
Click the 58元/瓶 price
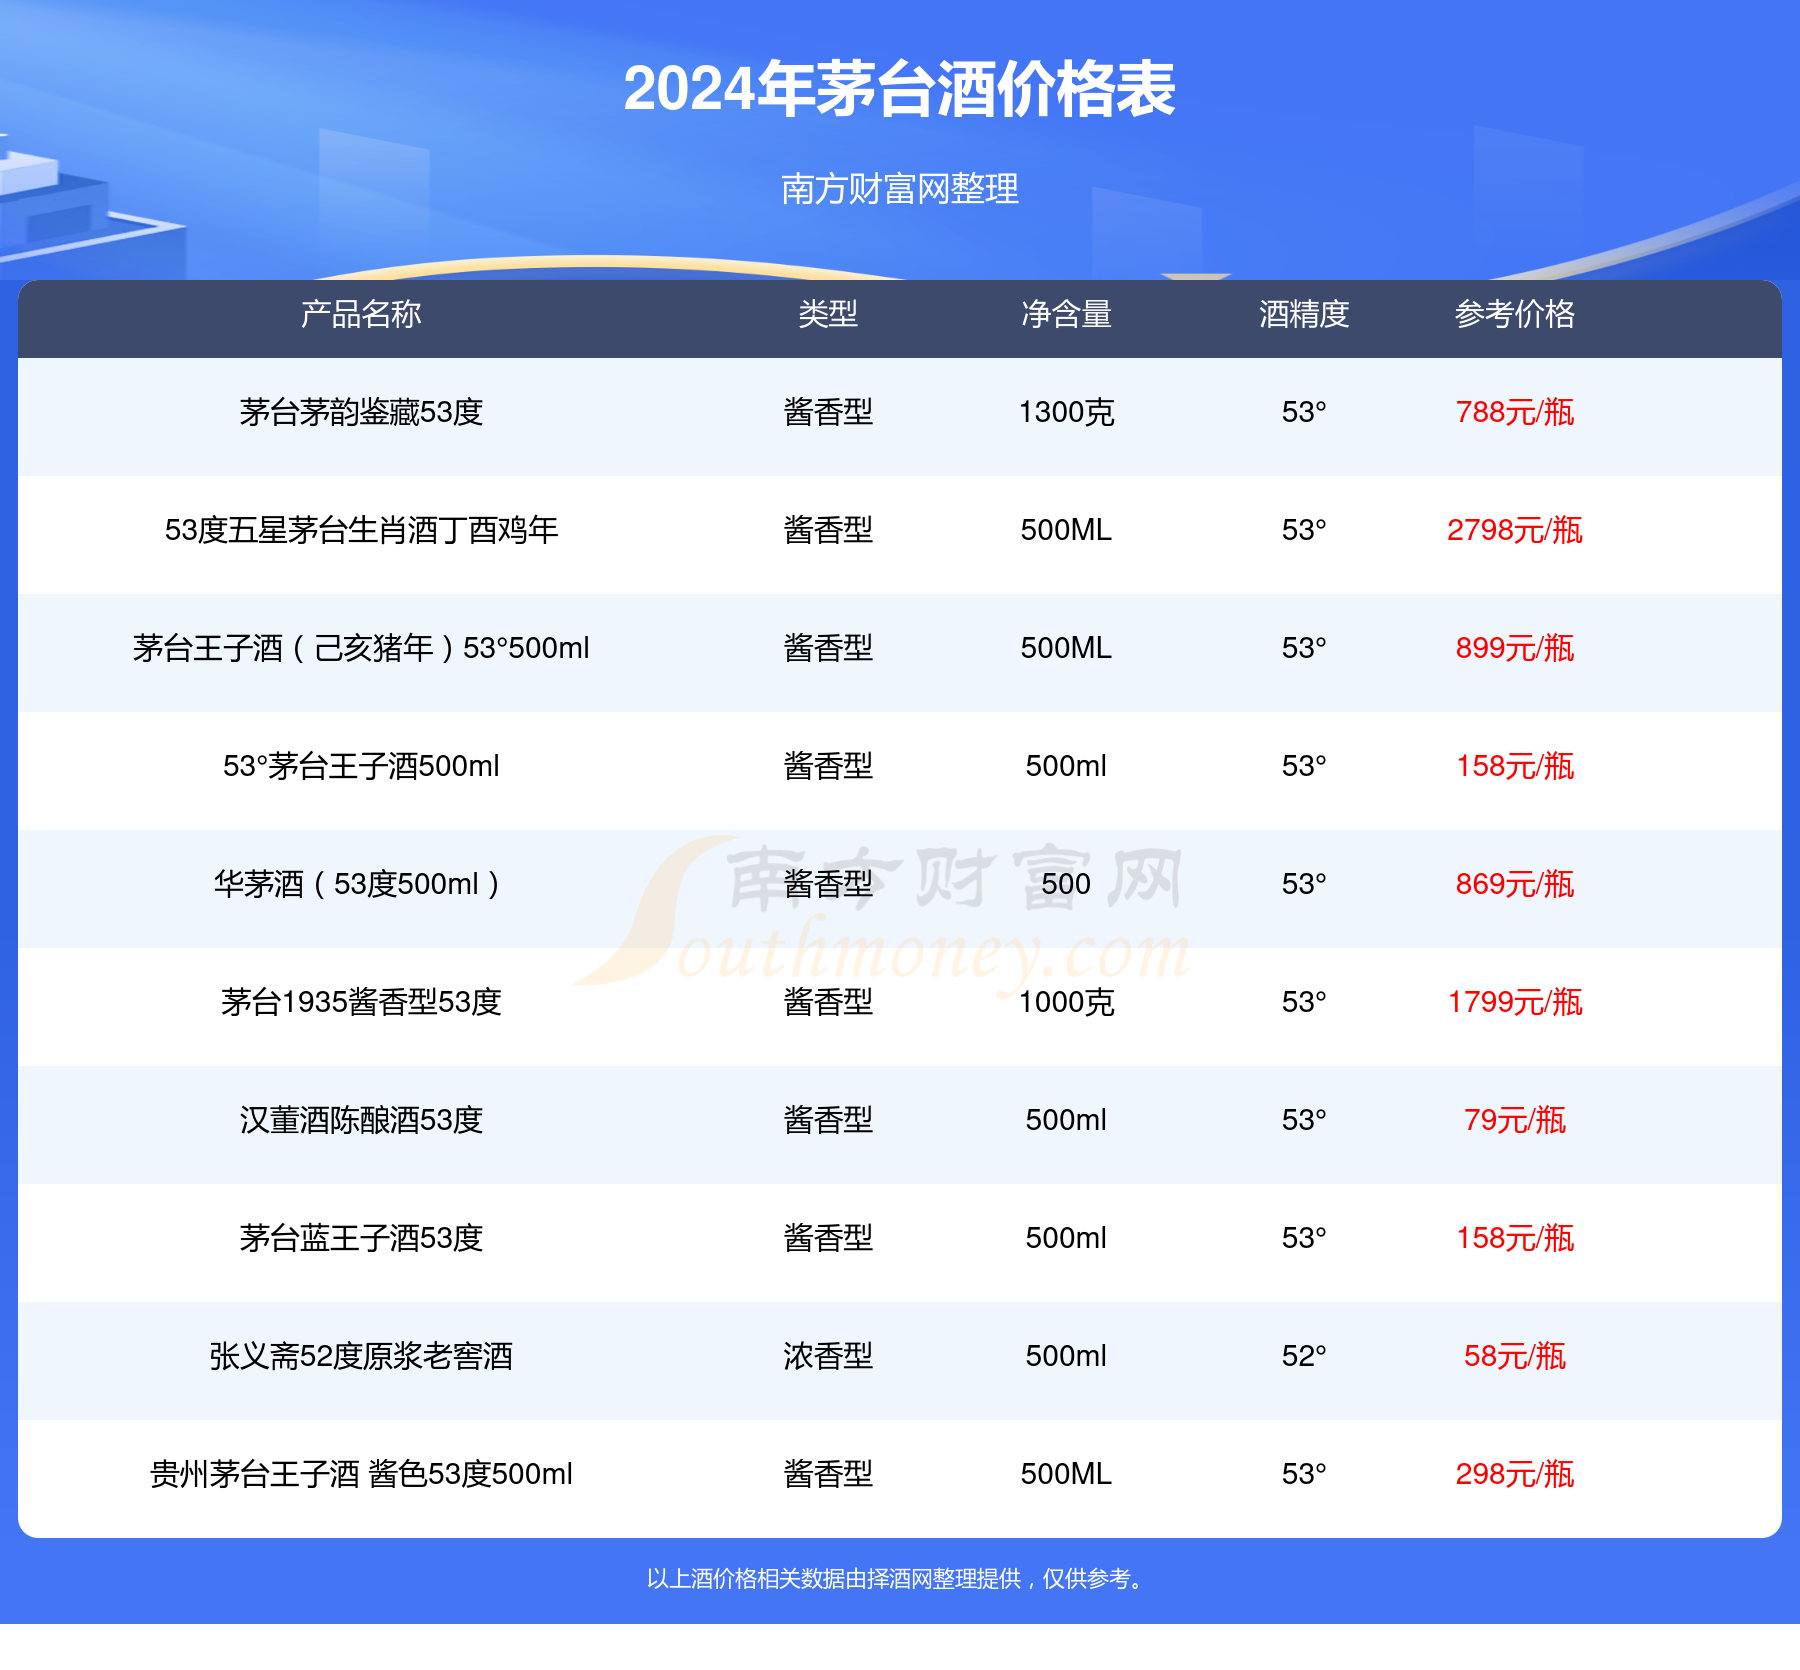pos(1515,1356)
